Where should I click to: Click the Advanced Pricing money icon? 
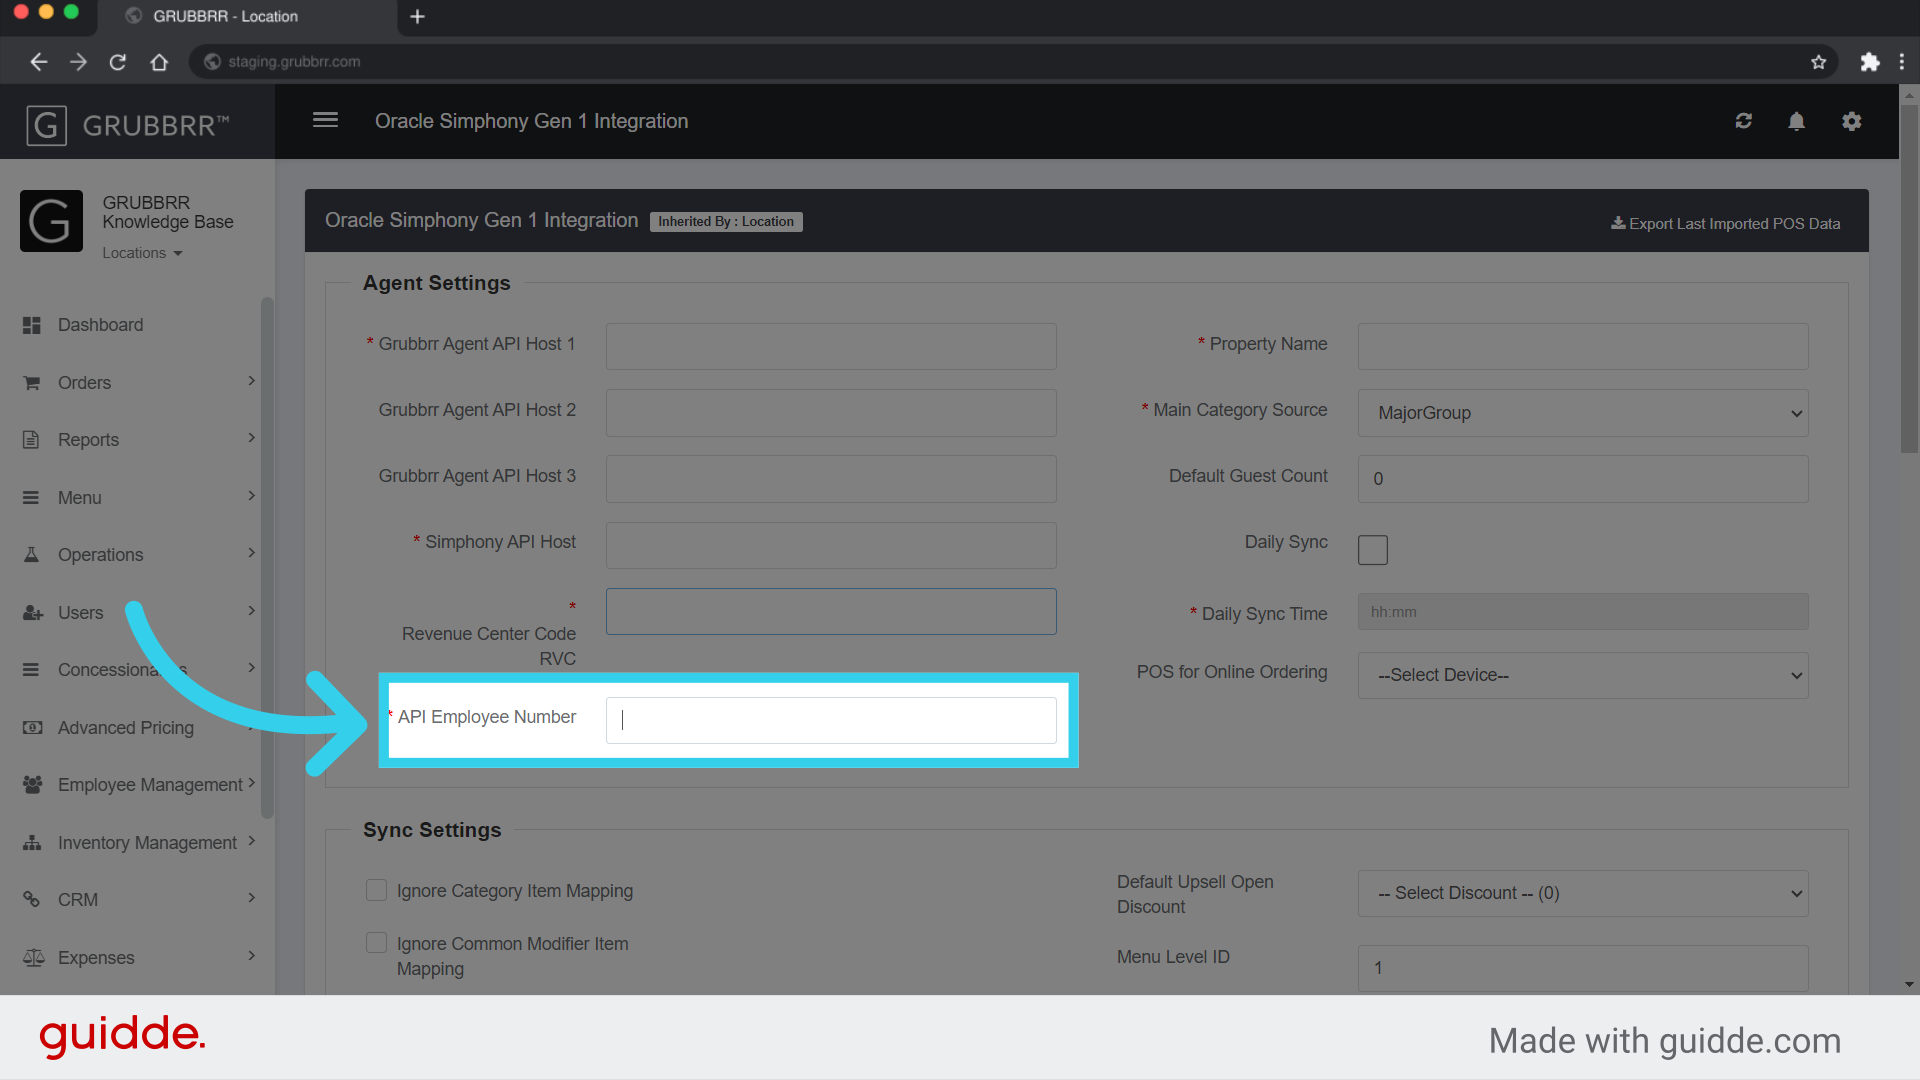pyautogui.click(x=32, y=728)
